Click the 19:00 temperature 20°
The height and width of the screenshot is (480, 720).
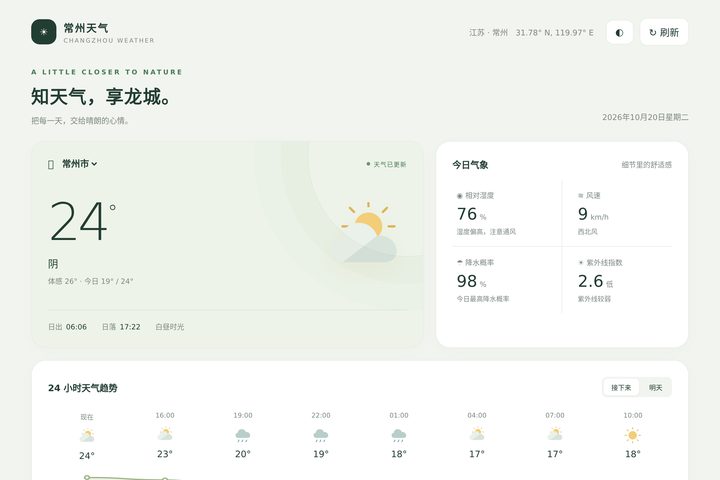click(x=243, y=454)
